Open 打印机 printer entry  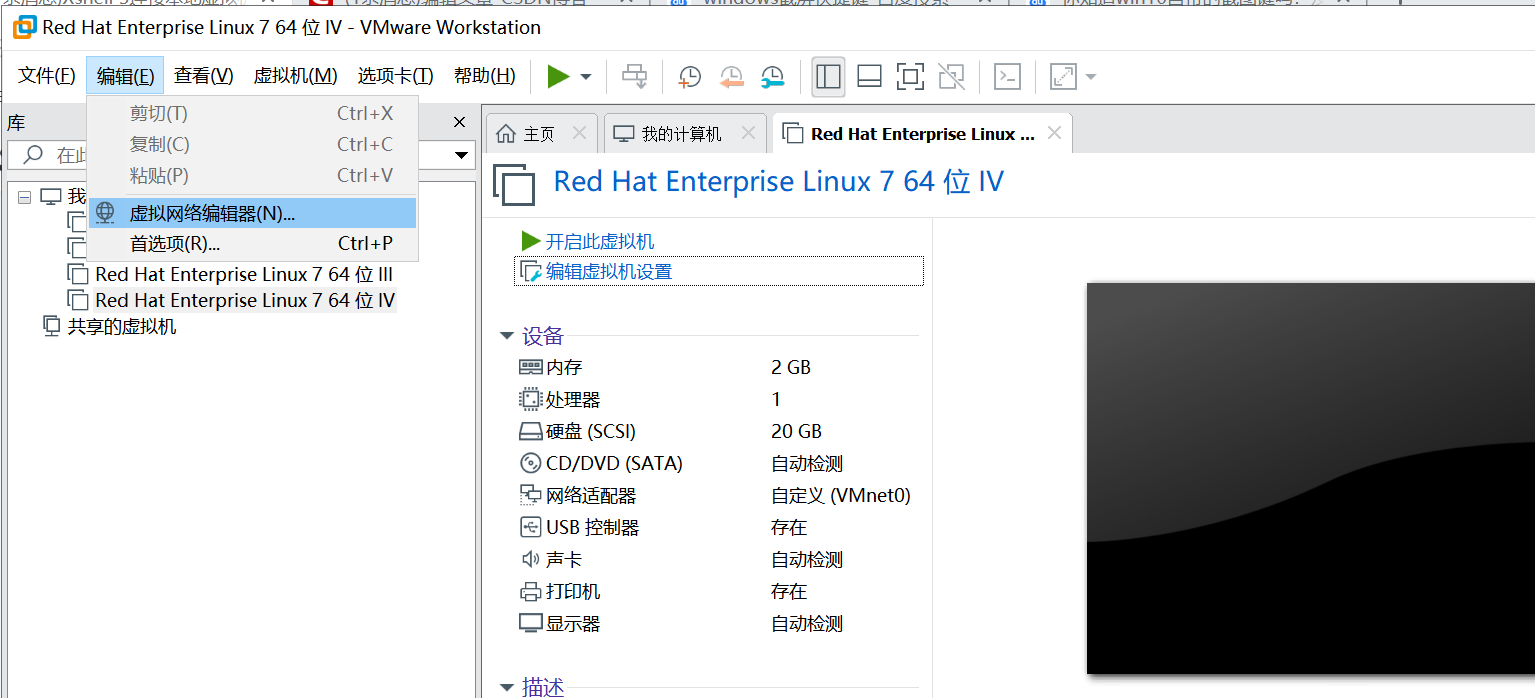click(x=573, y=591)
